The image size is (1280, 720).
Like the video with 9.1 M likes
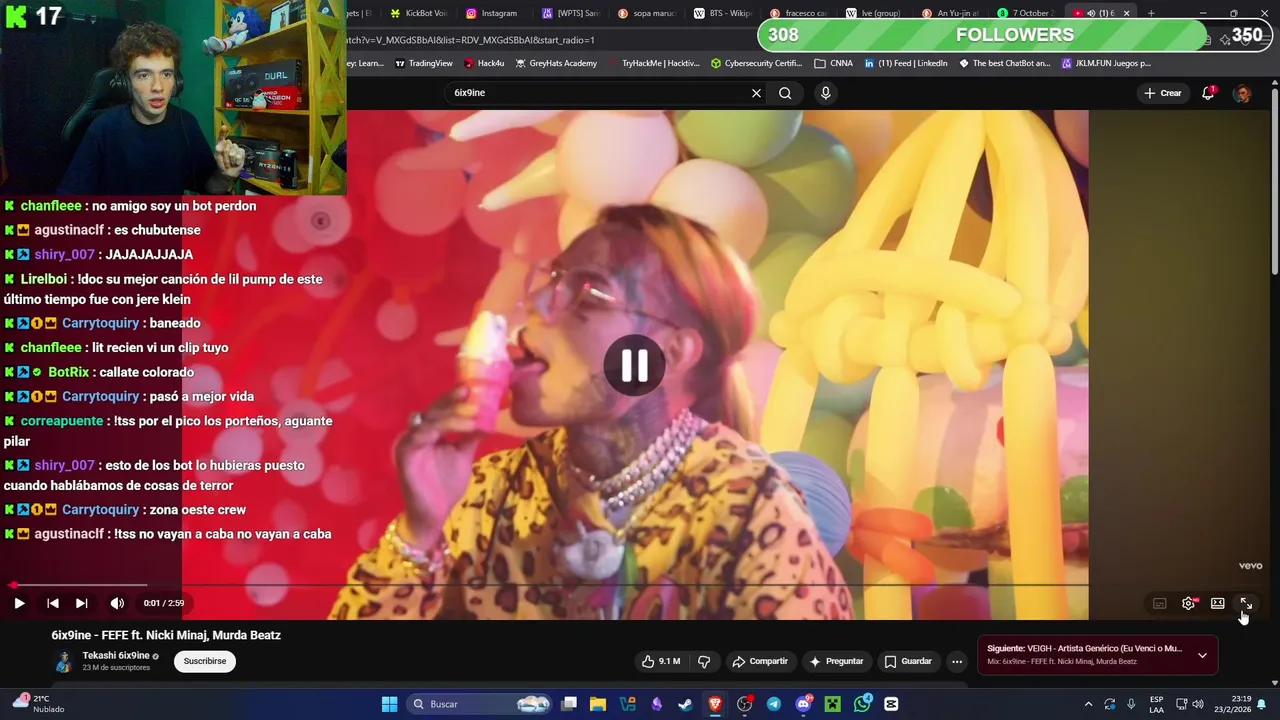tap(661, 661)
